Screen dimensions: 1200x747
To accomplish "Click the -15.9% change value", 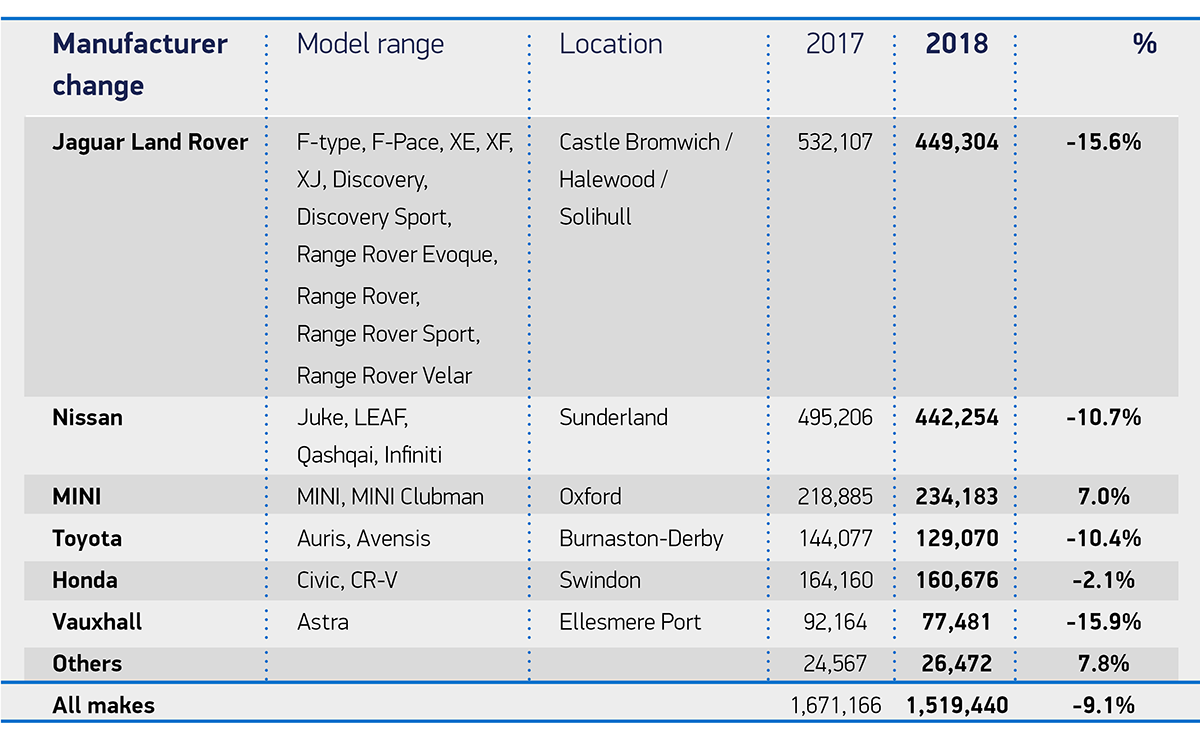I will click(x=1104, y=622).
